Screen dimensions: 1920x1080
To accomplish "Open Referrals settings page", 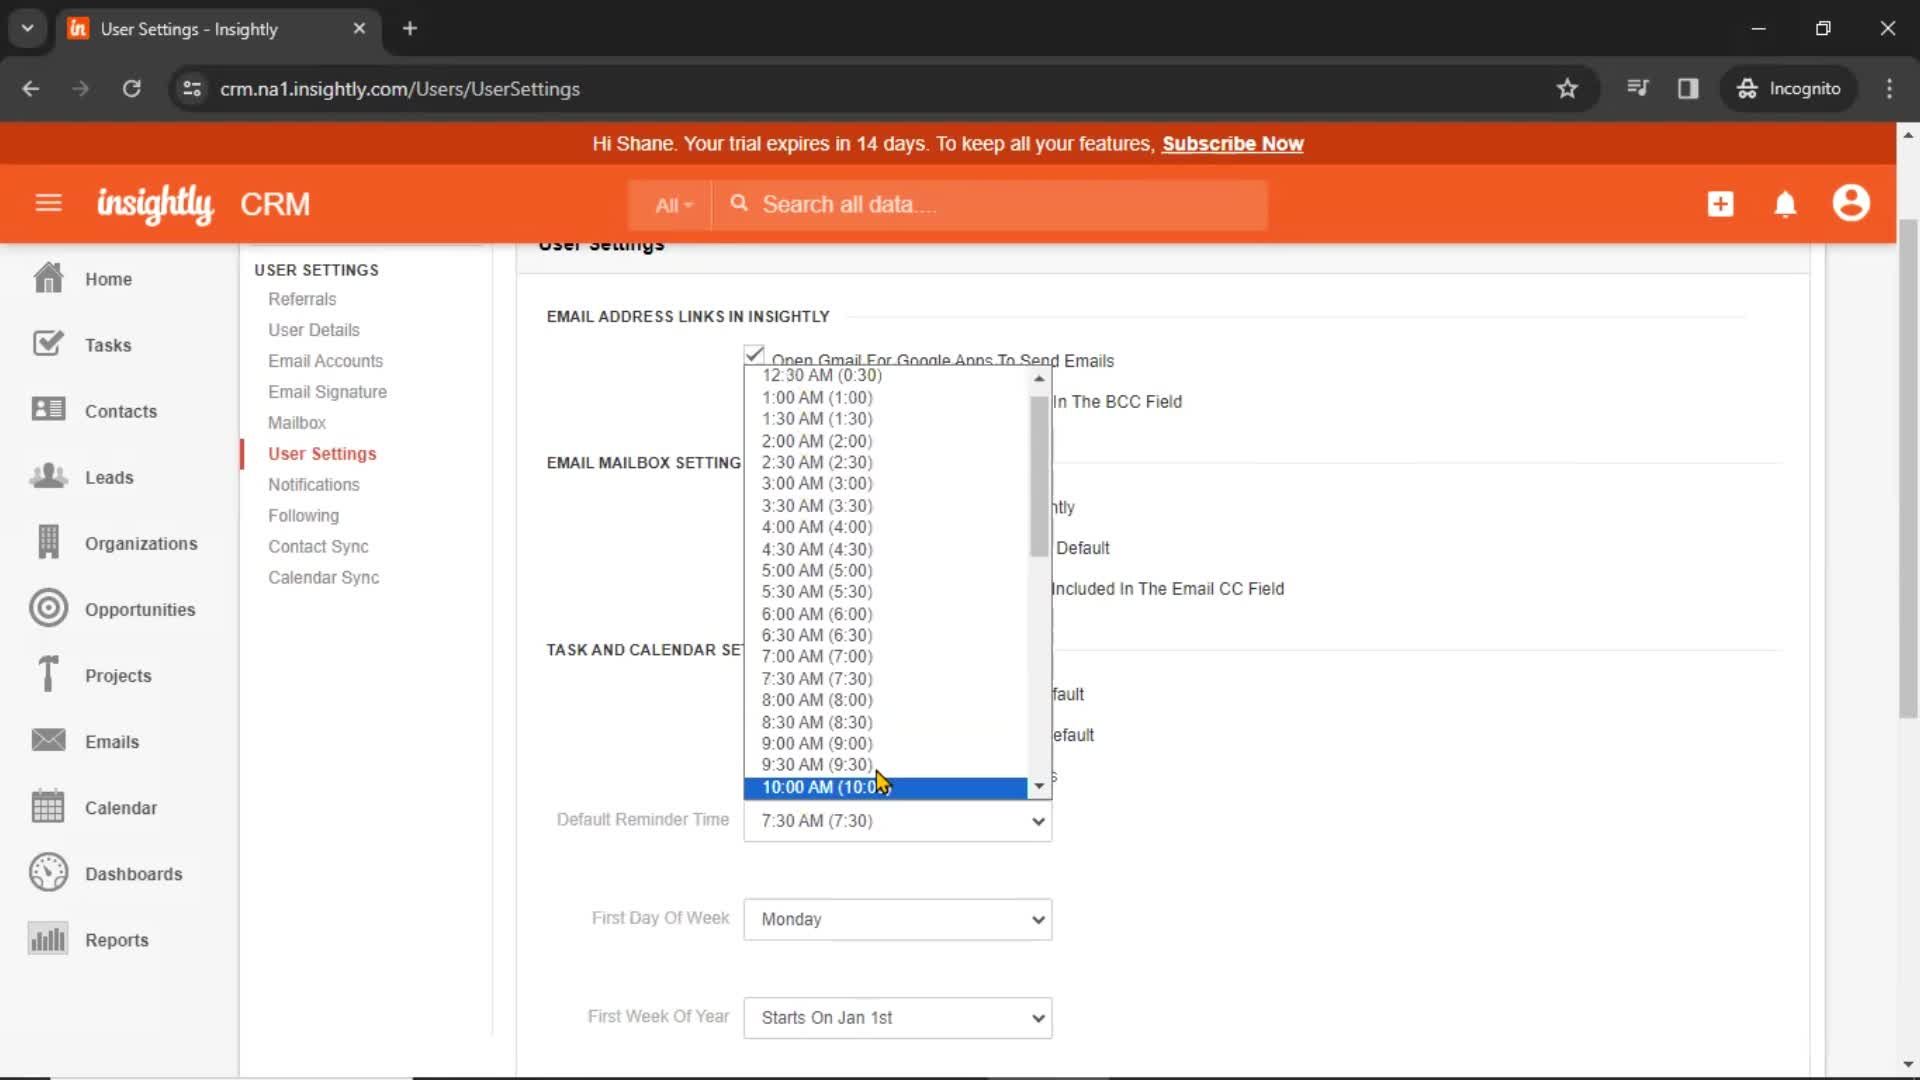I will pyautogui.click(x=302, y=299).
